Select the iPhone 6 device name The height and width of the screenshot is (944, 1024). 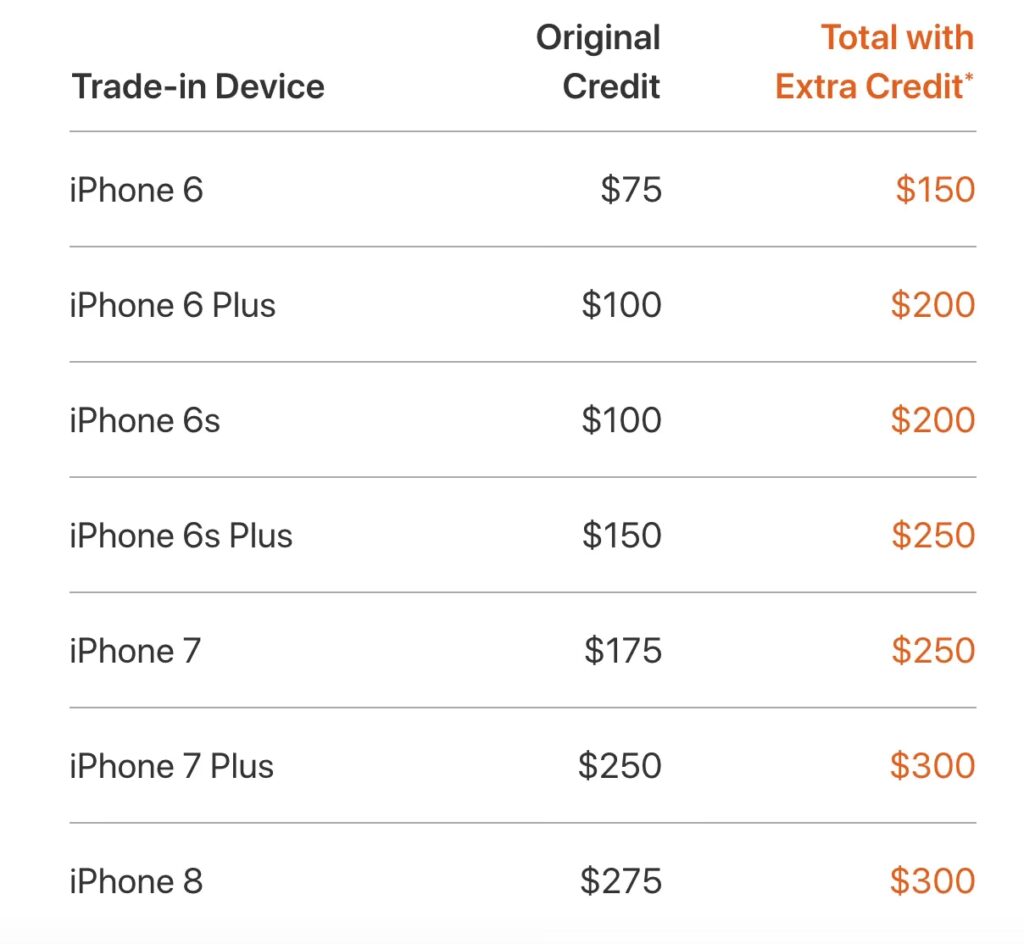coord(136,189)
